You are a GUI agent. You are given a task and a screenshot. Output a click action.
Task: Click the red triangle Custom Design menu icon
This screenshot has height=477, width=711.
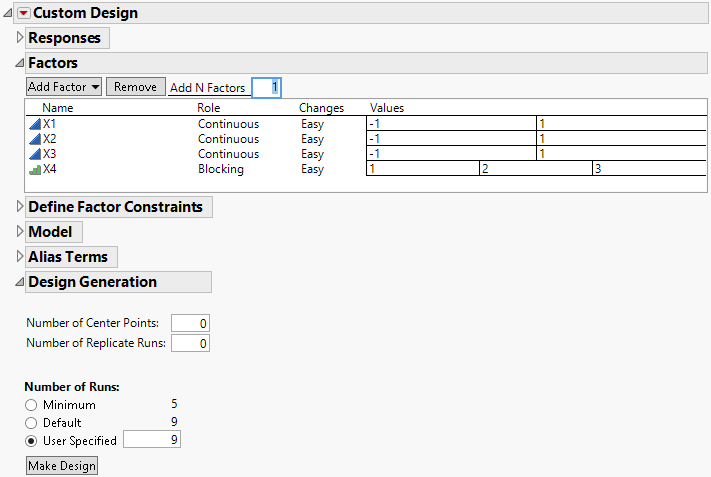pyautogui.click(x=24, y=13)
